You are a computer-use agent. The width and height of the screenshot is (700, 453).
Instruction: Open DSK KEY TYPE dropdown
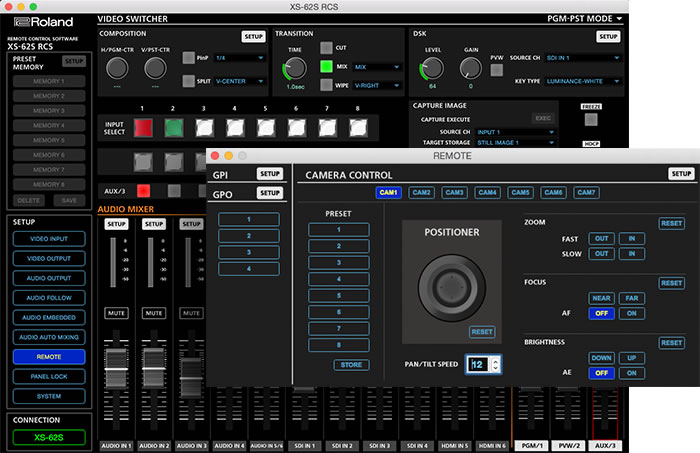[583, 81]
